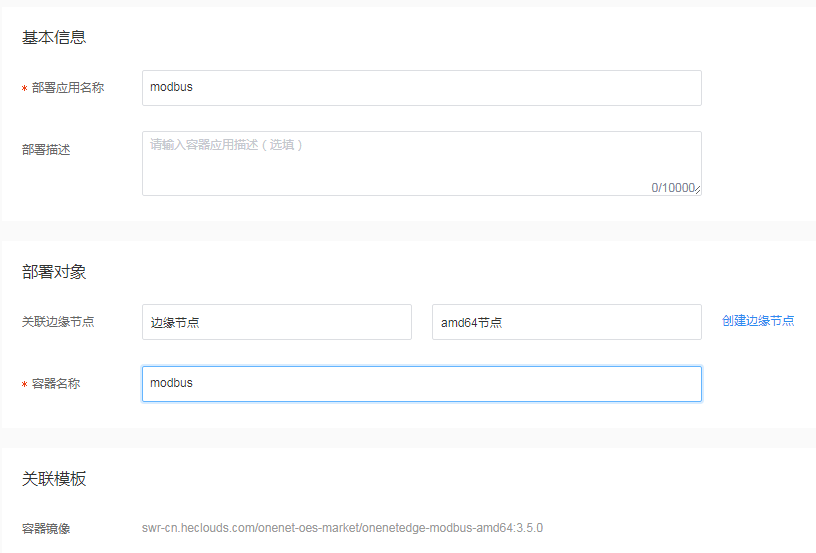
Task: Open the 边缘节点 node type selector
Action: (x=277, y=322)
